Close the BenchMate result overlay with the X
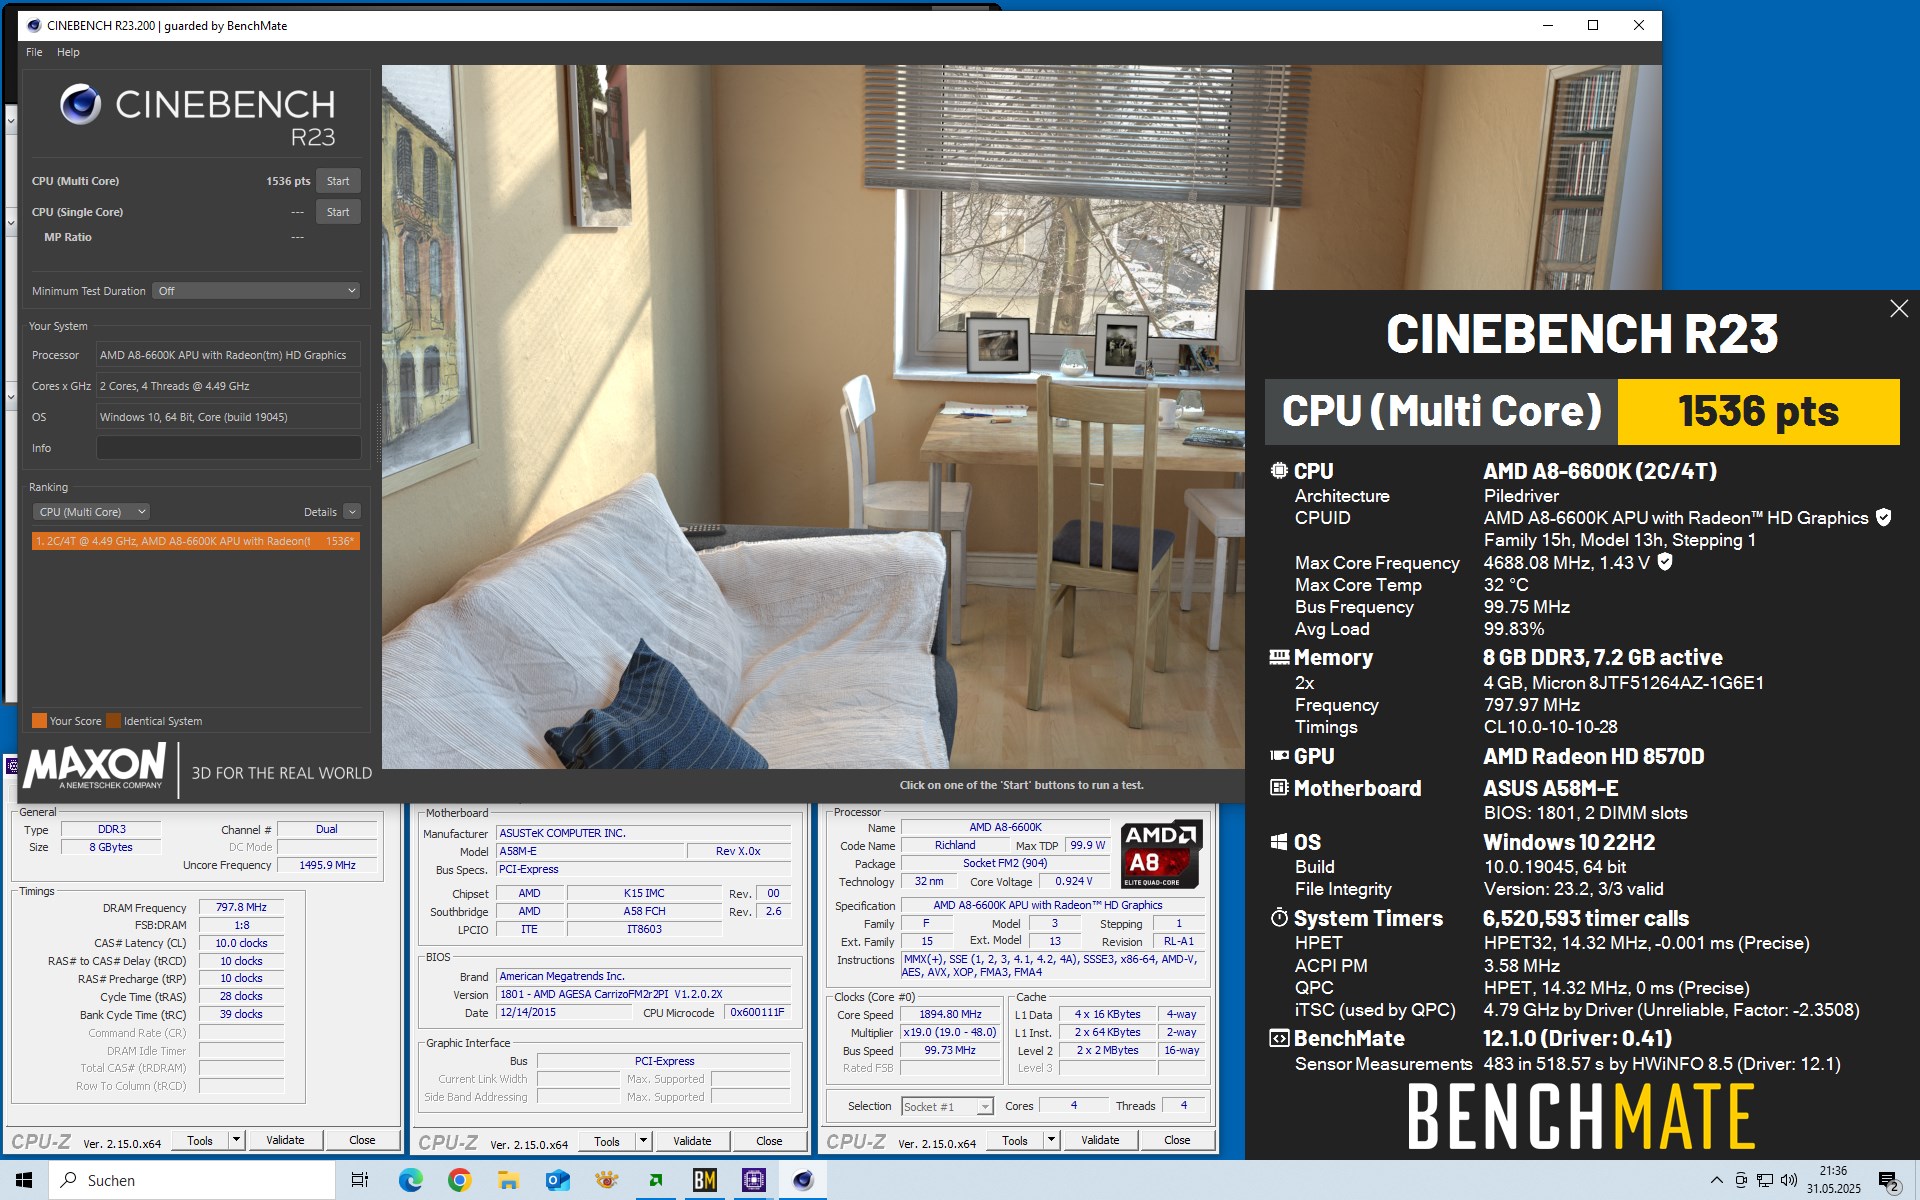The image size is (1920, 1200). (x=1899, y=309)
